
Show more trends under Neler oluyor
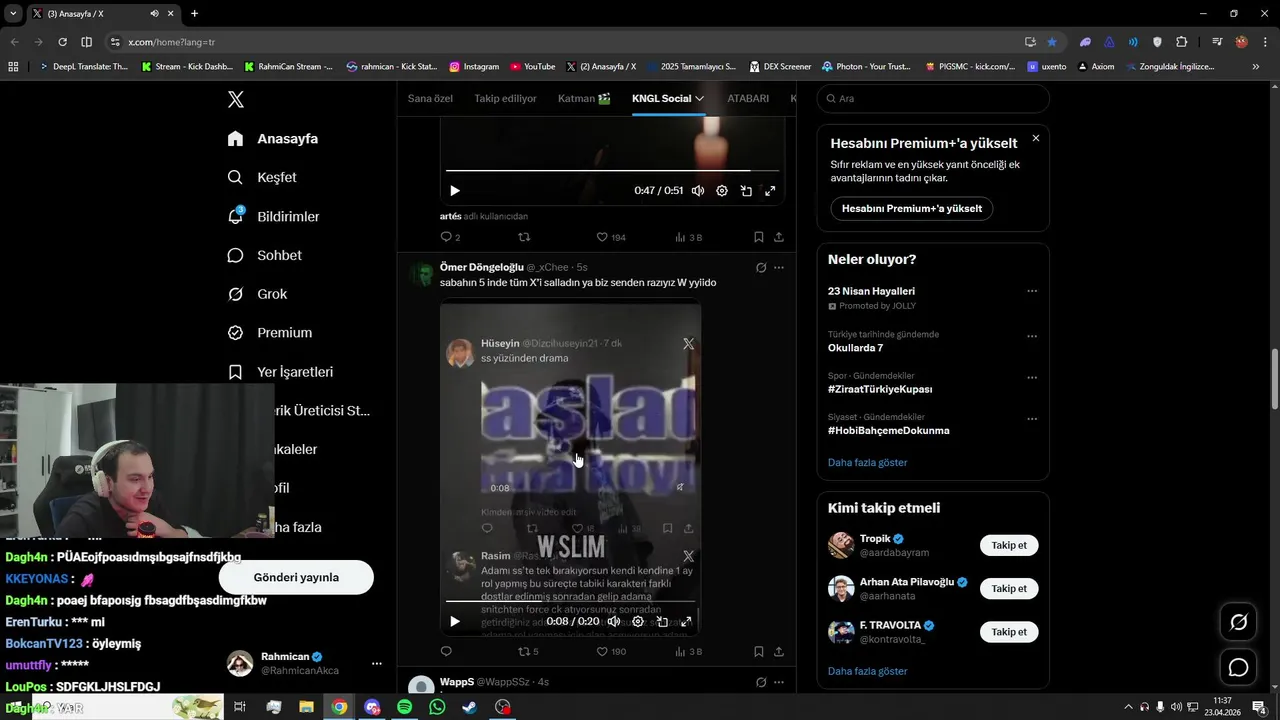867,462
